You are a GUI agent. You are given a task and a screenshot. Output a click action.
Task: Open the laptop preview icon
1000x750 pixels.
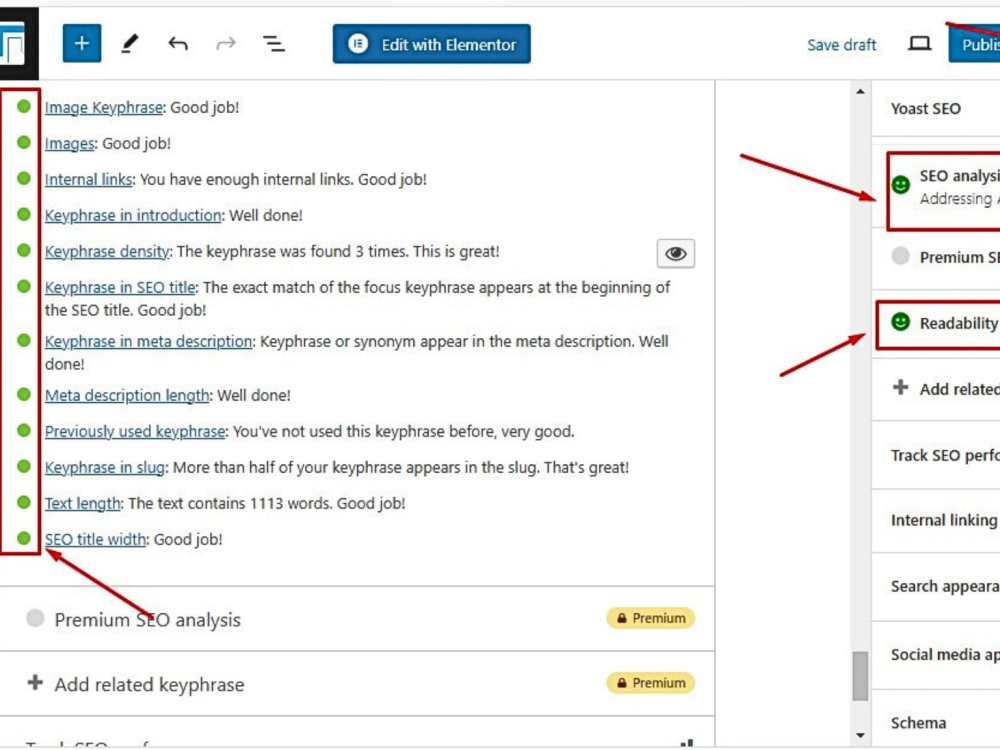pyautogui.click(x=919, y=43)
